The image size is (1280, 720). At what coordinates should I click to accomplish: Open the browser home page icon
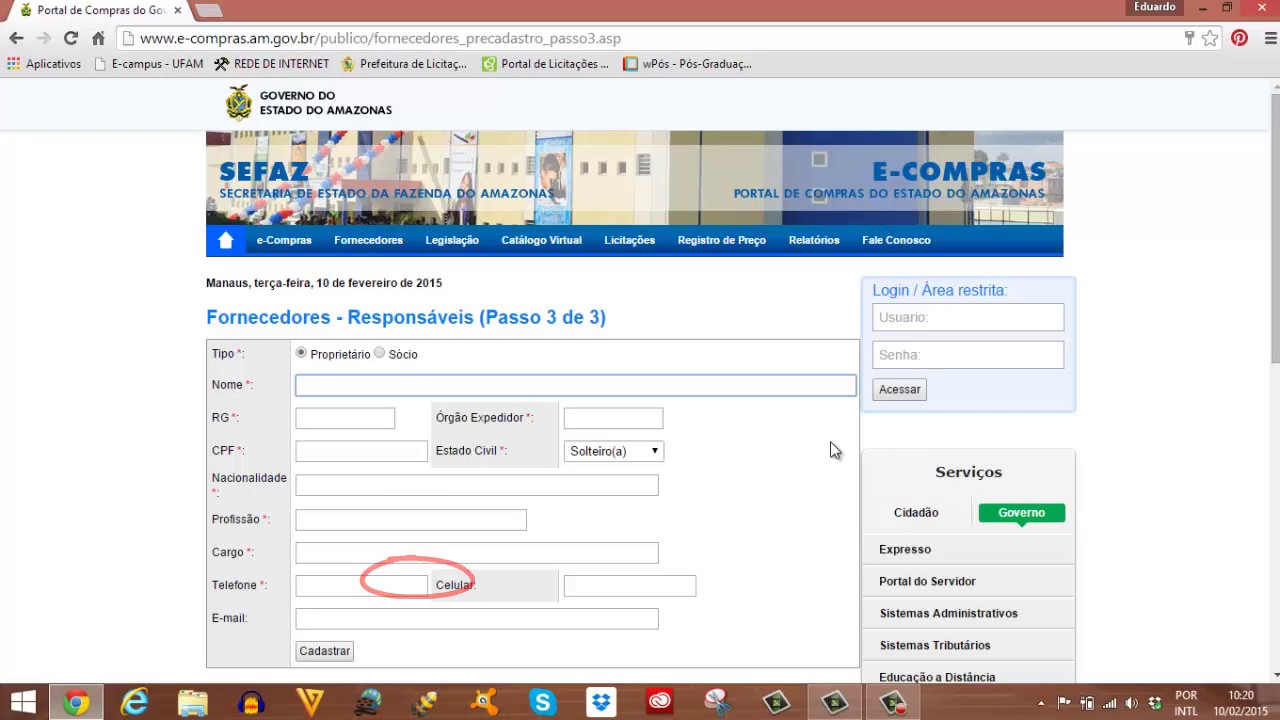pyautogui.click(x=98, y=38)
